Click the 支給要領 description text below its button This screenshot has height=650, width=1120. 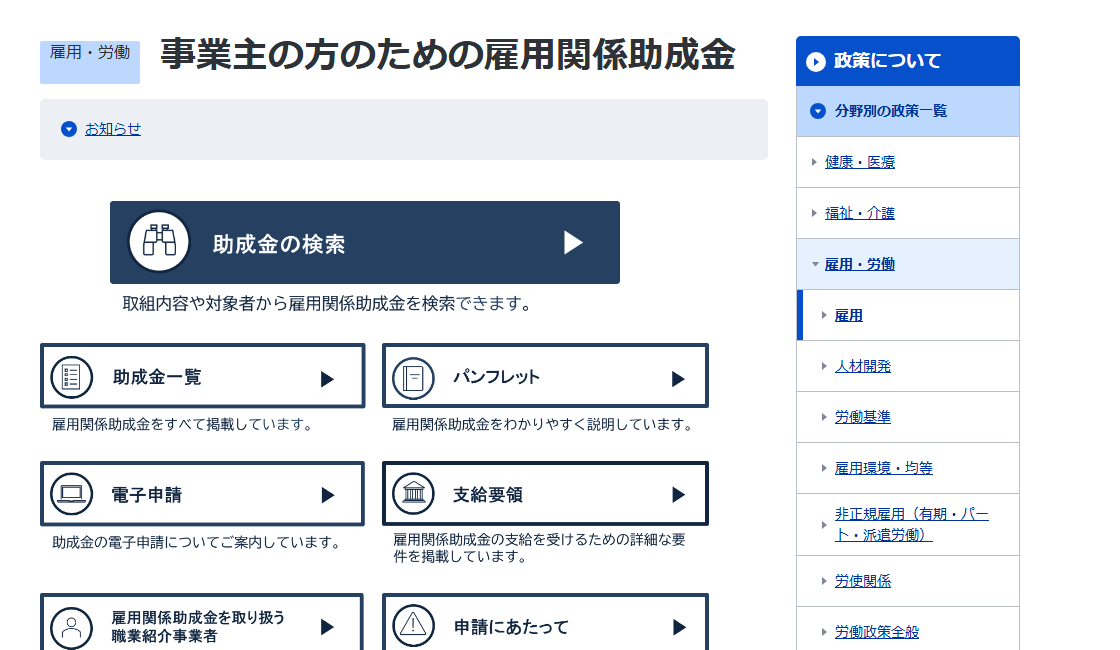coord(539,548)
